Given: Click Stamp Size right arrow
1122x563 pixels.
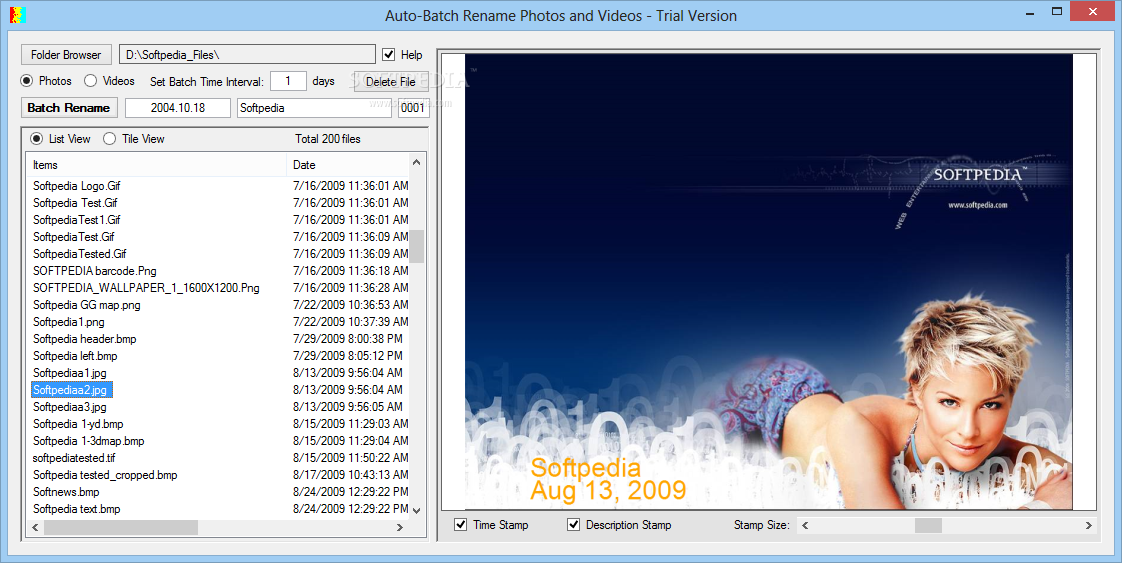Looking at the screenshot, I should click(x=1088, y=525).
